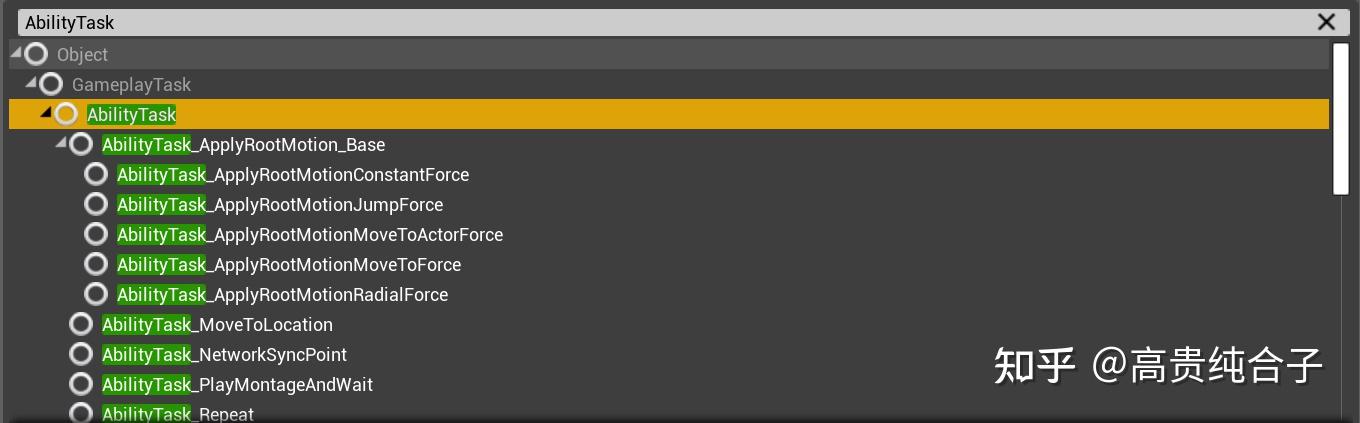
Task: Select the AbilityTask_Repeat class
Action: tap(178, 414)
